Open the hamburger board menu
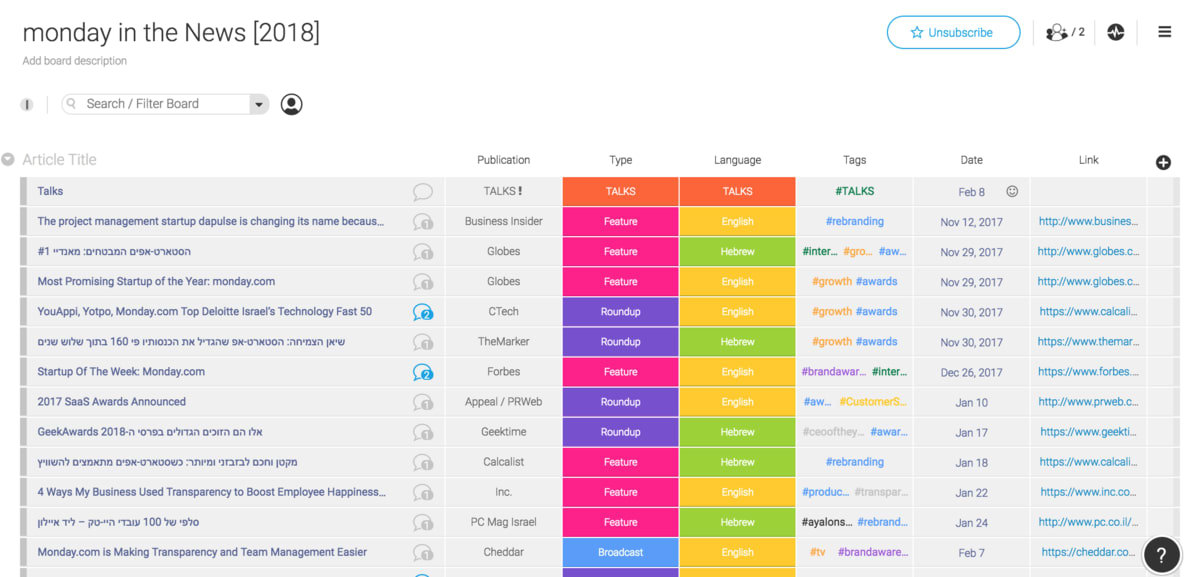 [1165, 32]
